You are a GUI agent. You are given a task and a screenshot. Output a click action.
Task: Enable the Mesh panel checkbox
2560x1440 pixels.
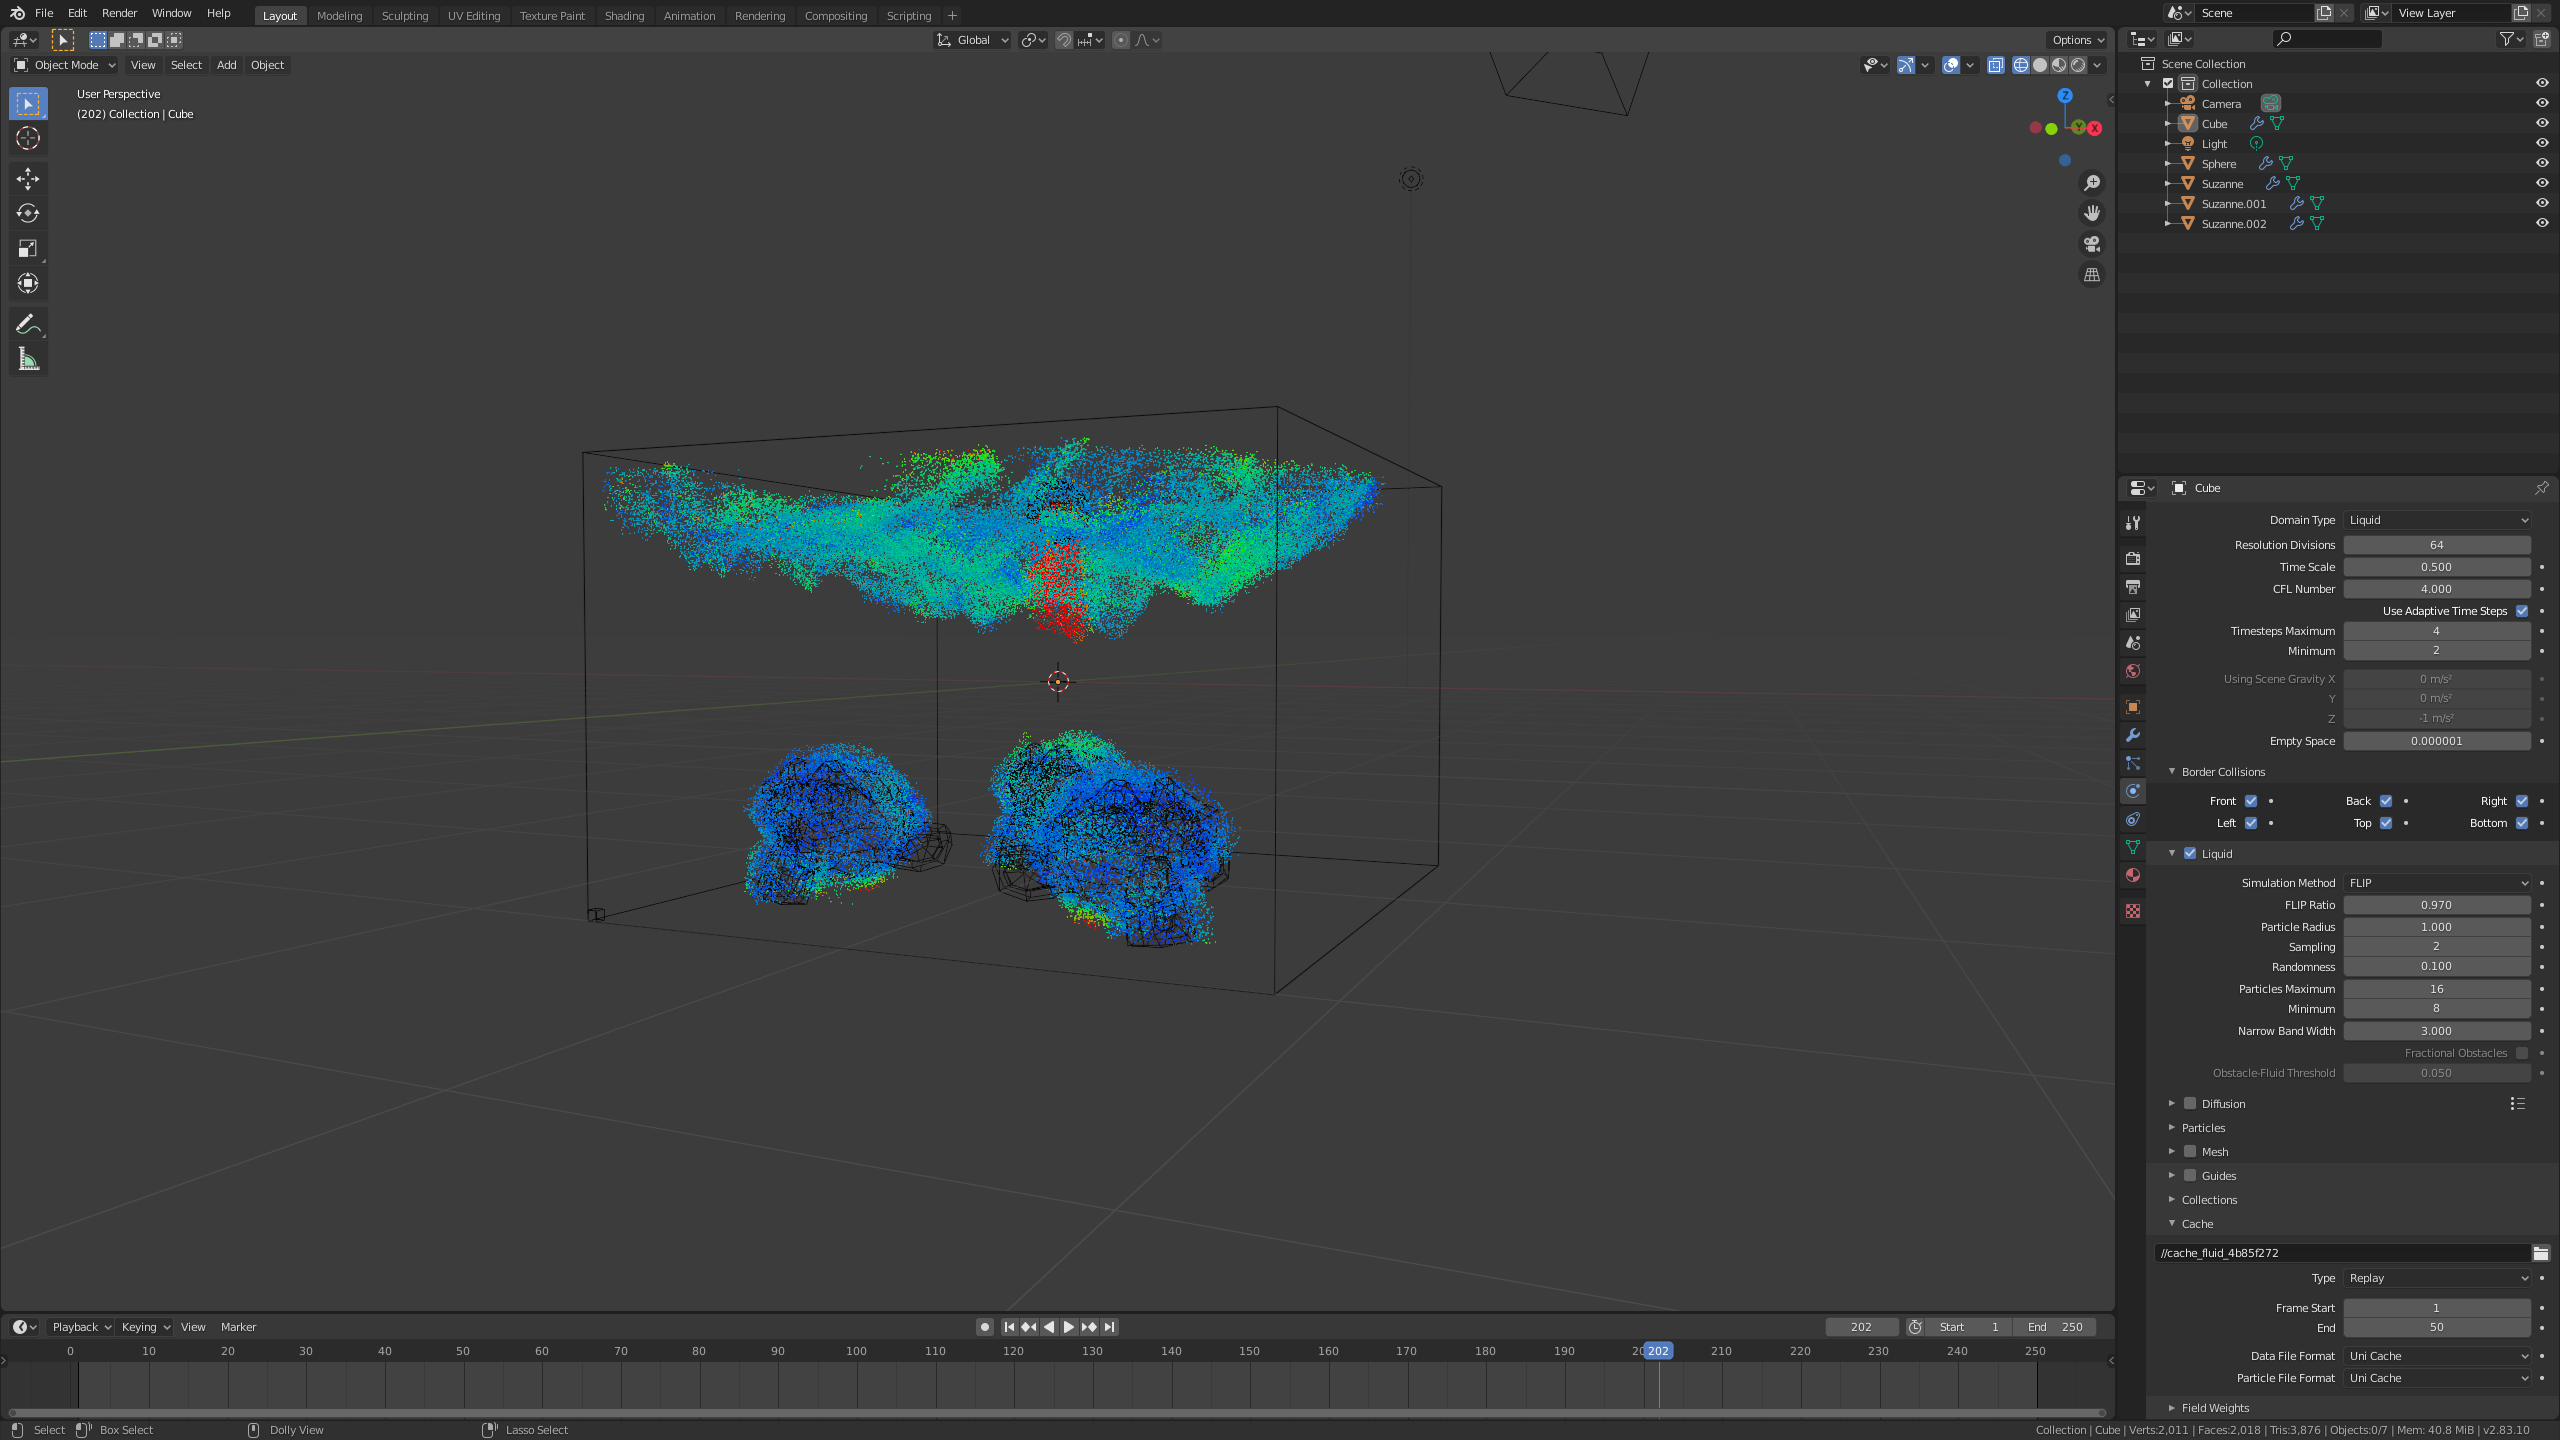pos(2190,1152)
